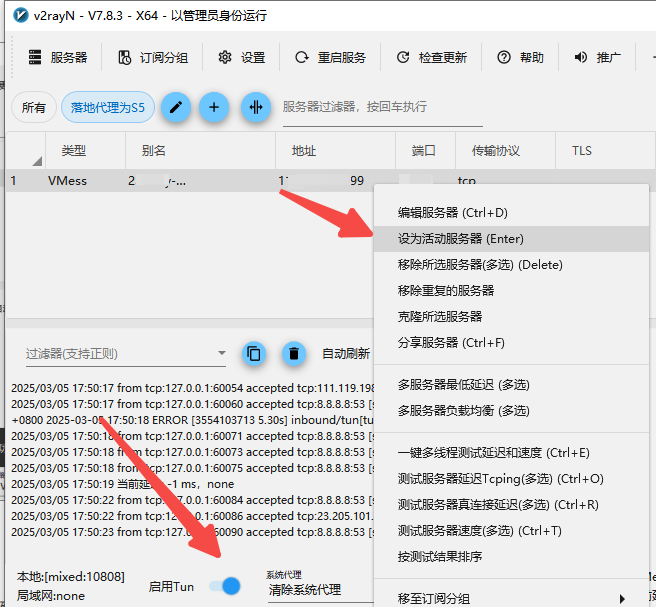656x607 pixels.
Task: Choose 分享服务器 (Ctrl+F) menu entry
Action: point(511,343)
